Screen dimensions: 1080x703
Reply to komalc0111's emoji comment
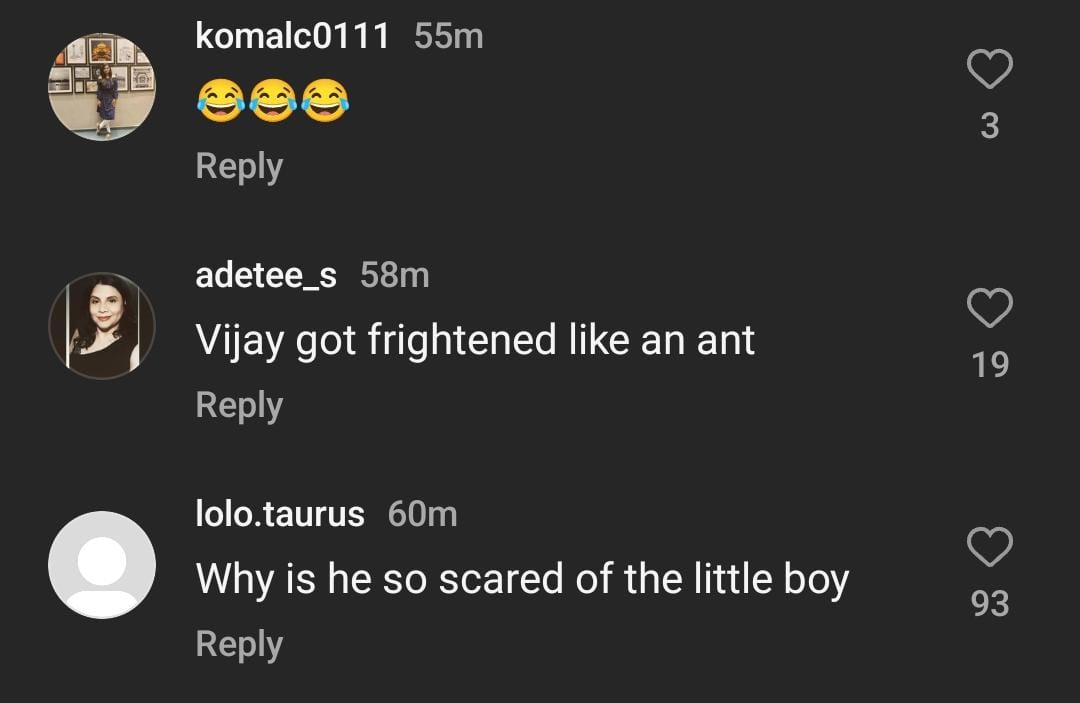(239, 166)
